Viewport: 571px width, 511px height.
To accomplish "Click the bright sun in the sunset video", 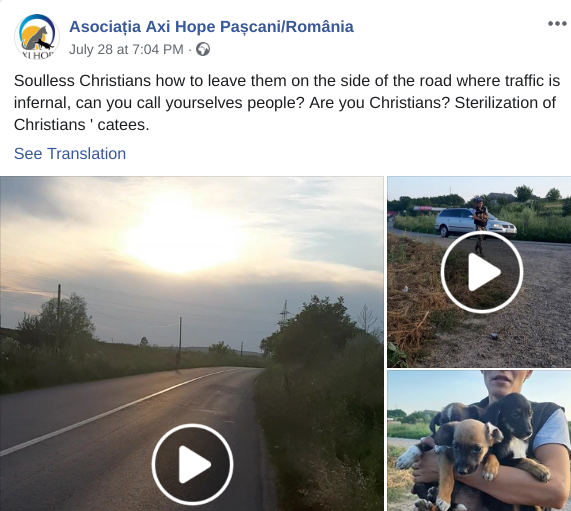I will [x=182, y=237].
